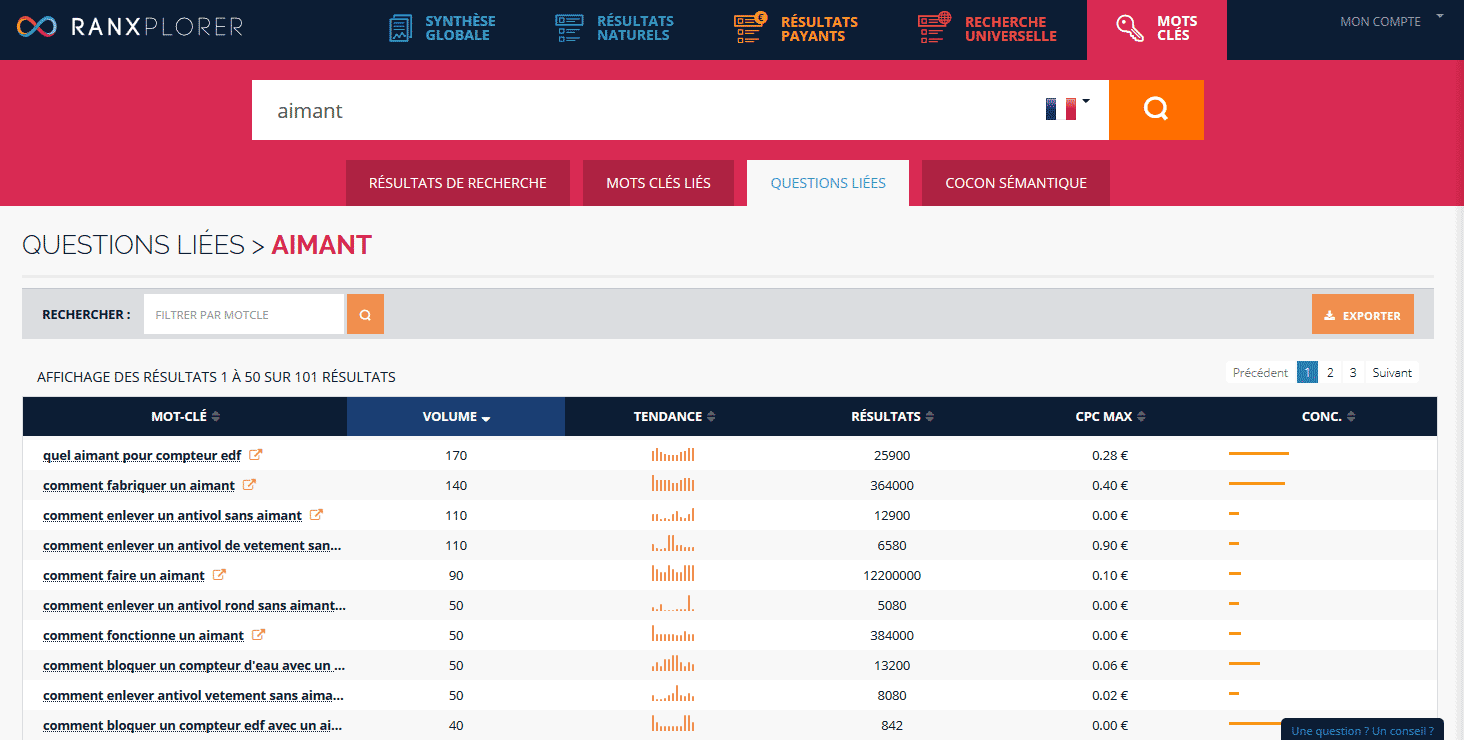Image resolution: width=1464 pixels, height=740 pixels.
Task: Open the Recherche Universelle section
Action: pyautogui.click(x=988, y=28)
